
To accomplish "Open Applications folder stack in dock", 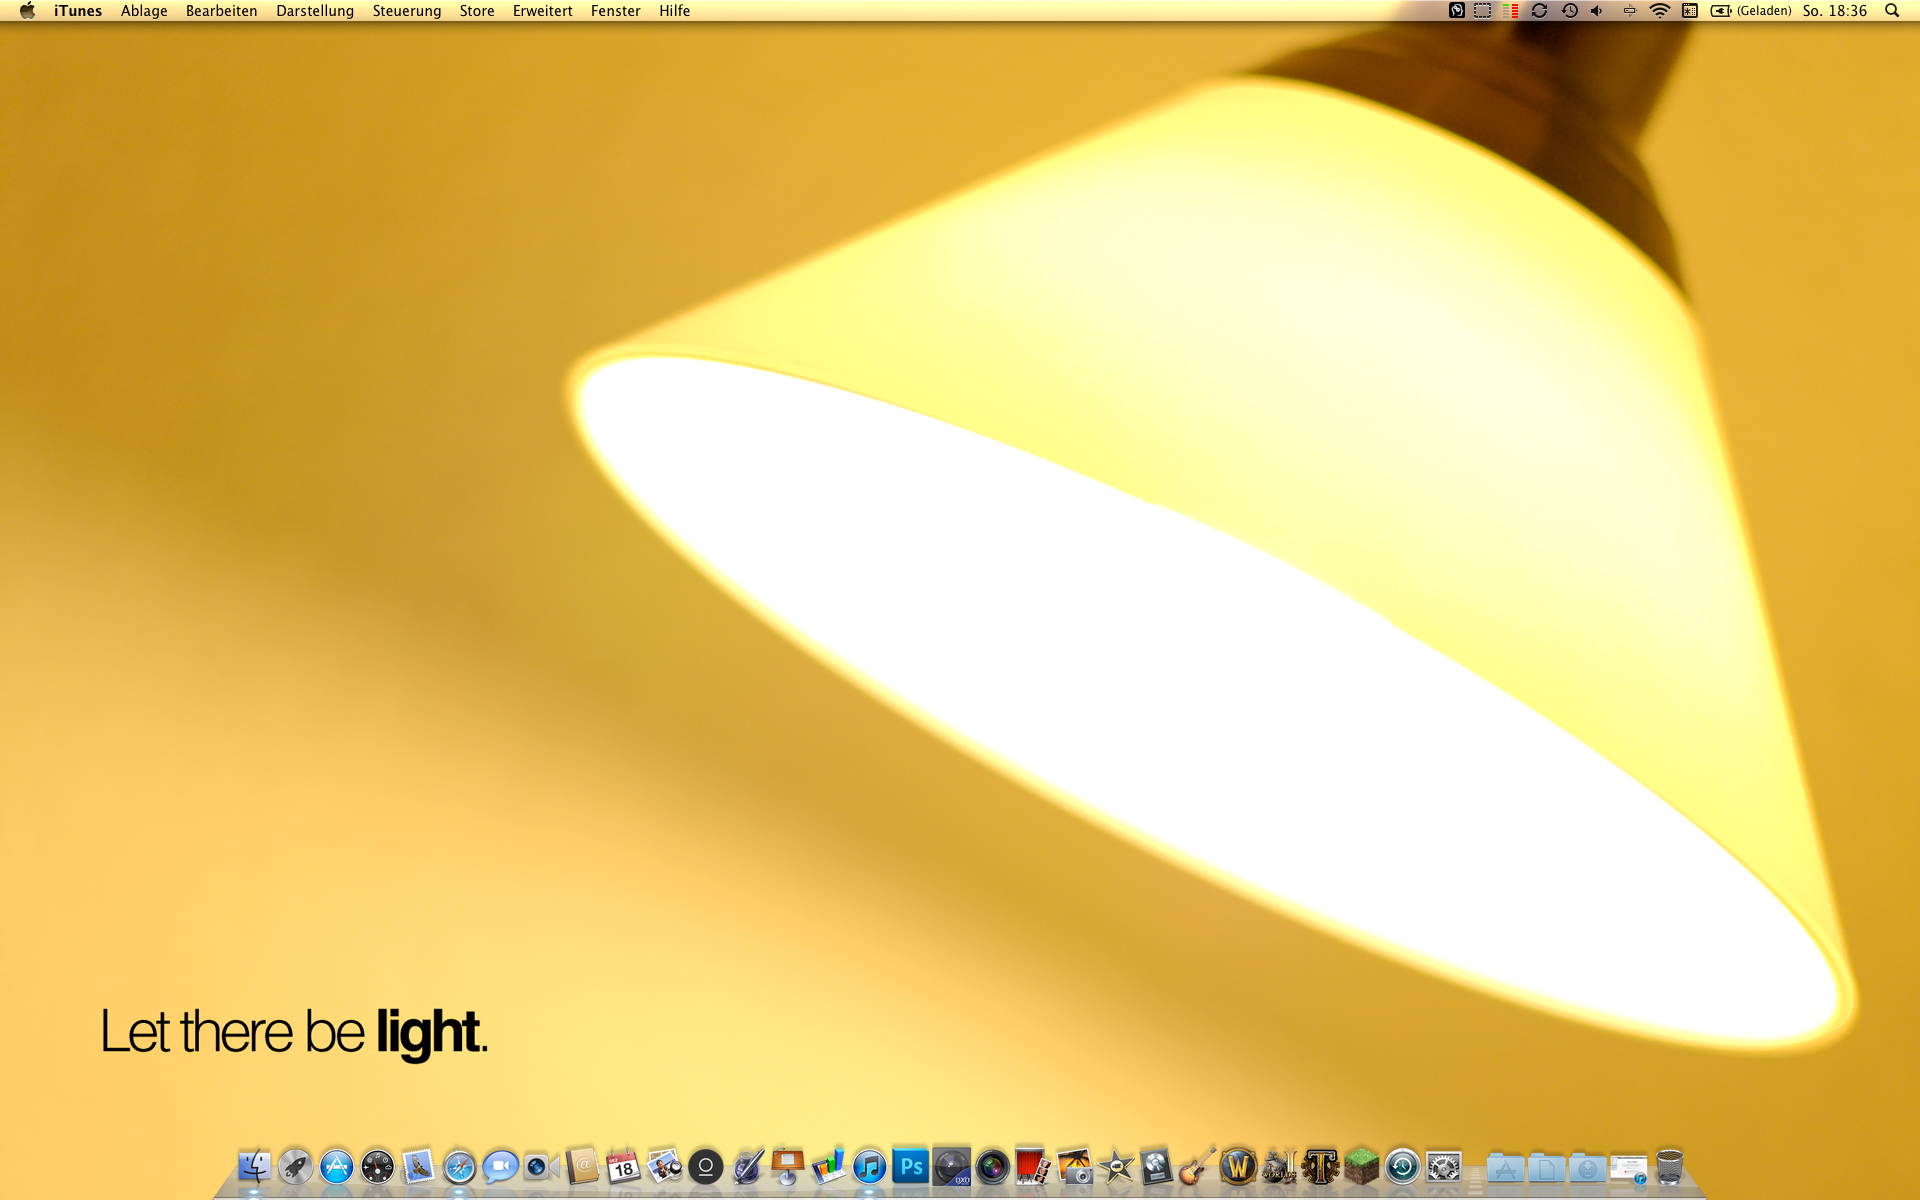I will tap(1505, 1166).
